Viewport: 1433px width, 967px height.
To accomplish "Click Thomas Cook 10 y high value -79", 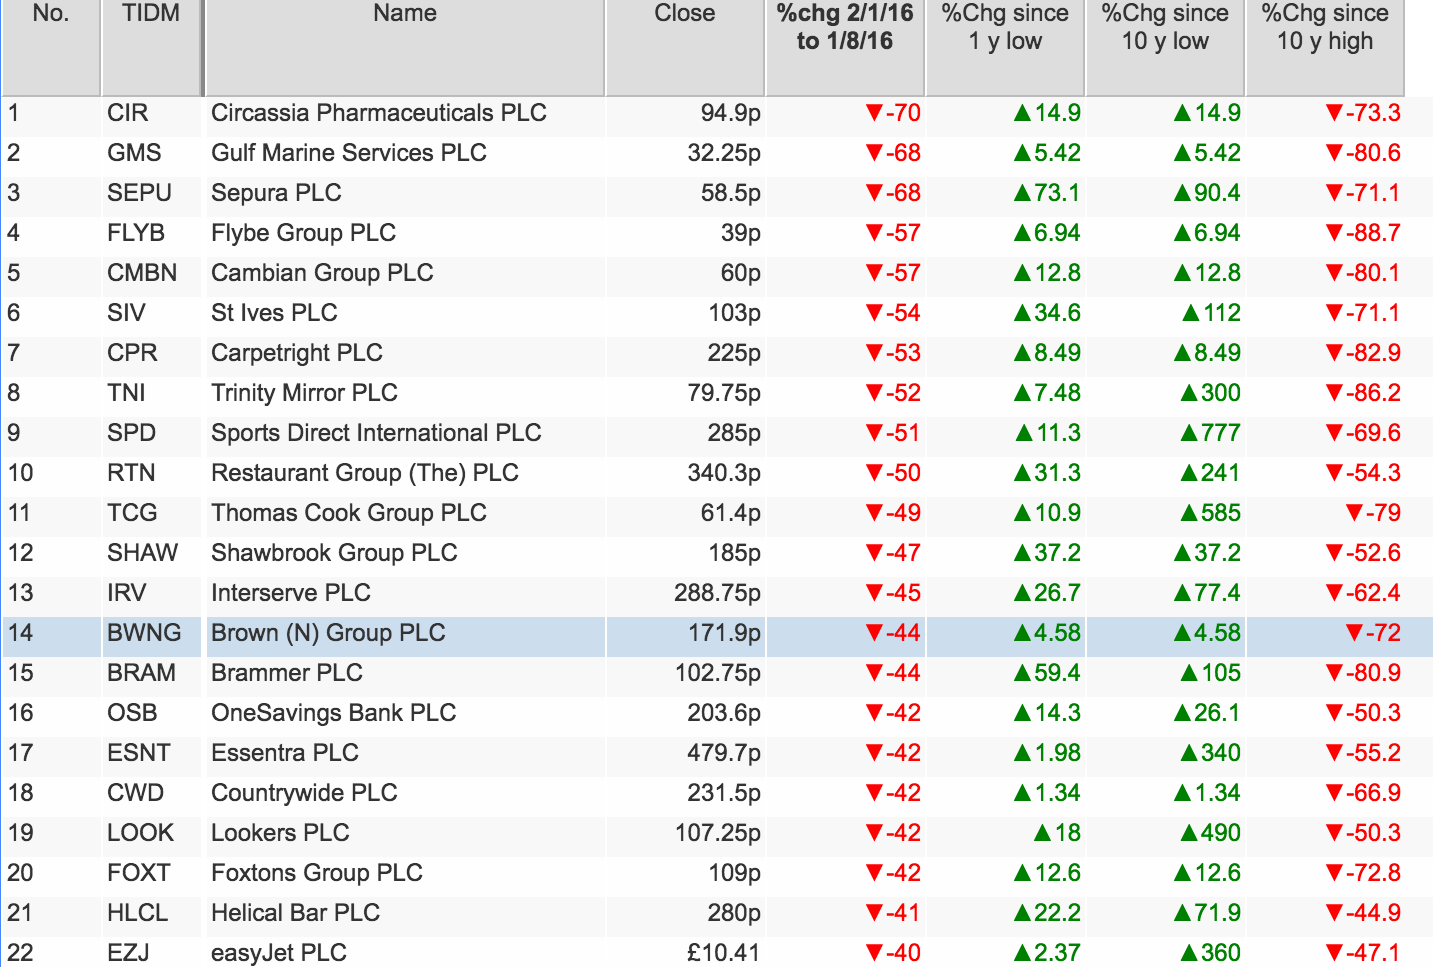I will coord(1373,513).
